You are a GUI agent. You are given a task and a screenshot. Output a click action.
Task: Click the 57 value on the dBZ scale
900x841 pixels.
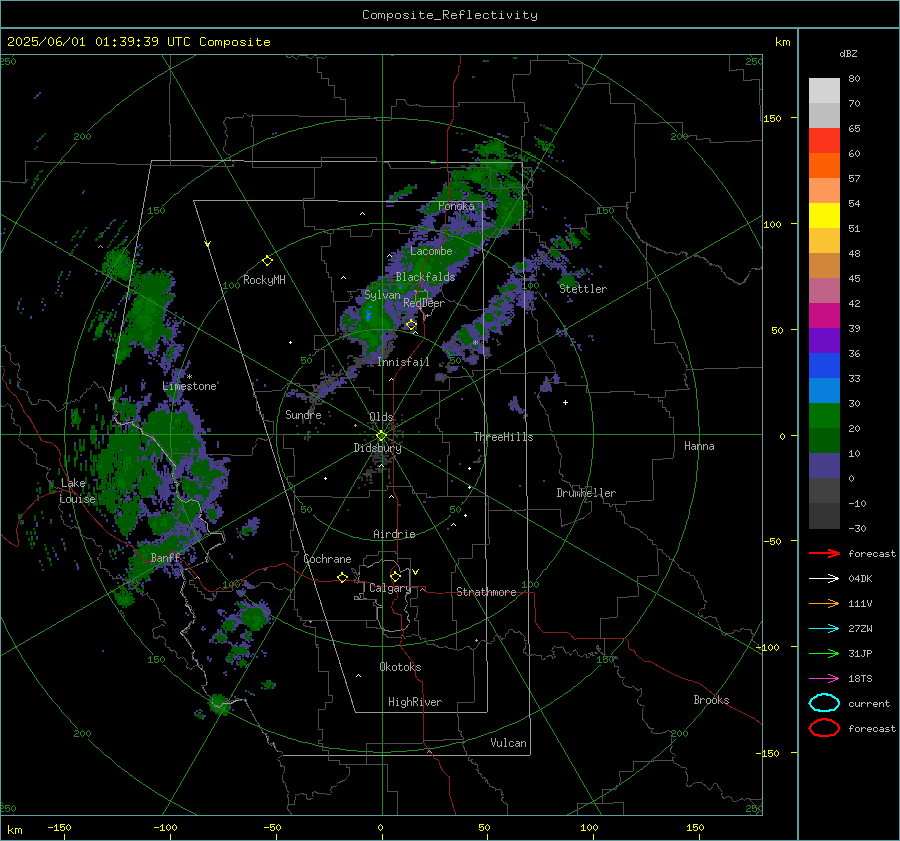(854, 178)
